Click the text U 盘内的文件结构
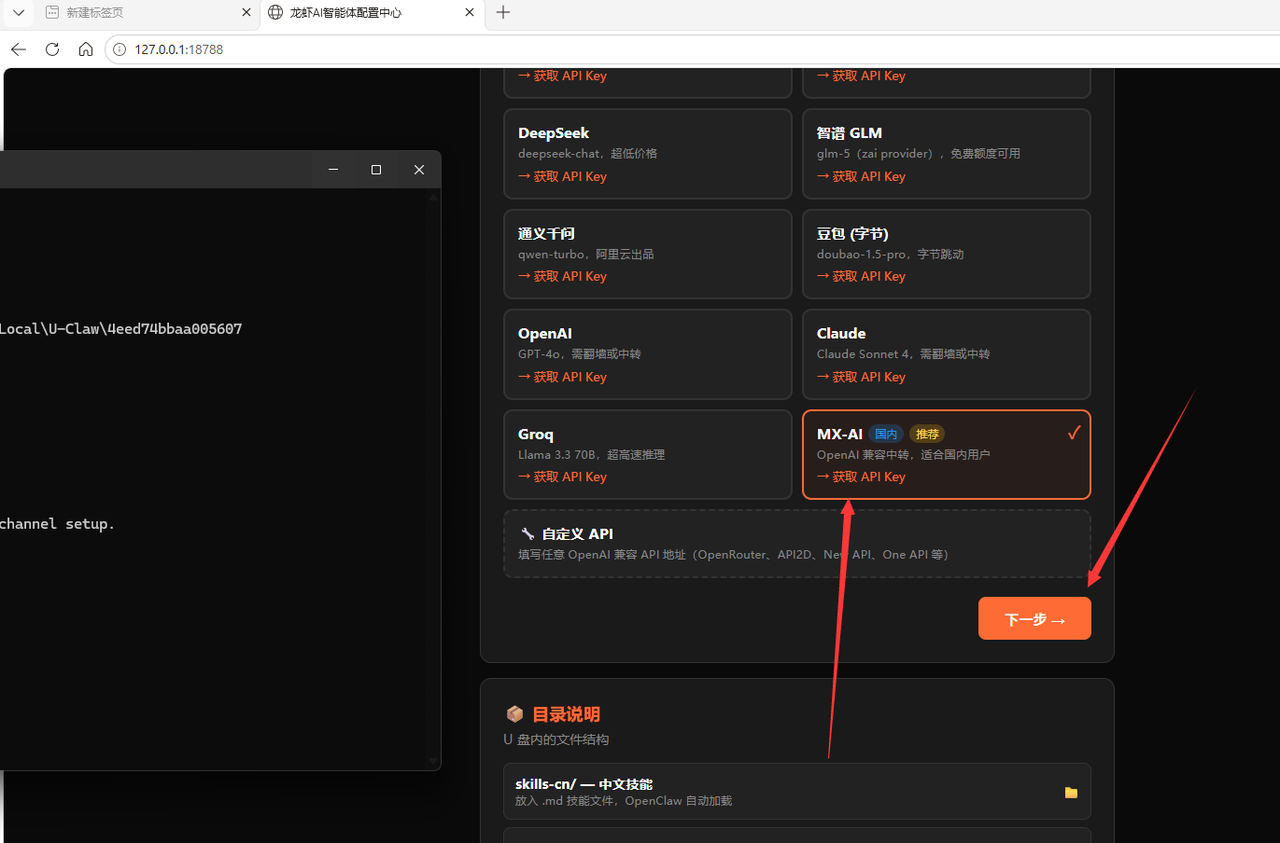The width and height of the screenshot is (1280, 843). 556,740
